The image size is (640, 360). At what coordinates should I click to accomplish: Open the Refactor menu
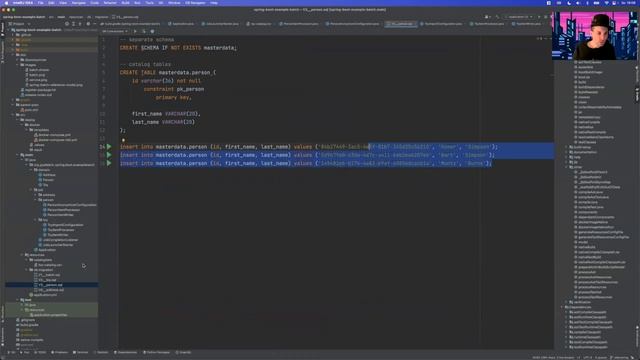click(110, 3)
